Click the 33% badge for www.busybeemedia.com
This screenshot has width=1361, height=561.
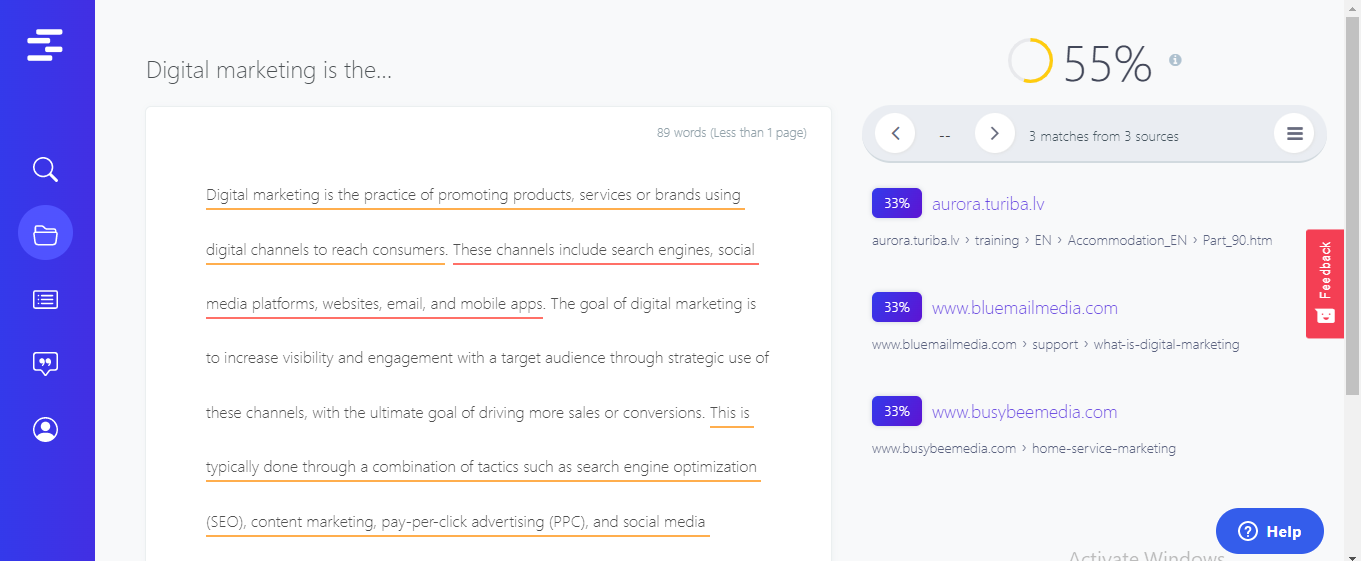point(896,411)
